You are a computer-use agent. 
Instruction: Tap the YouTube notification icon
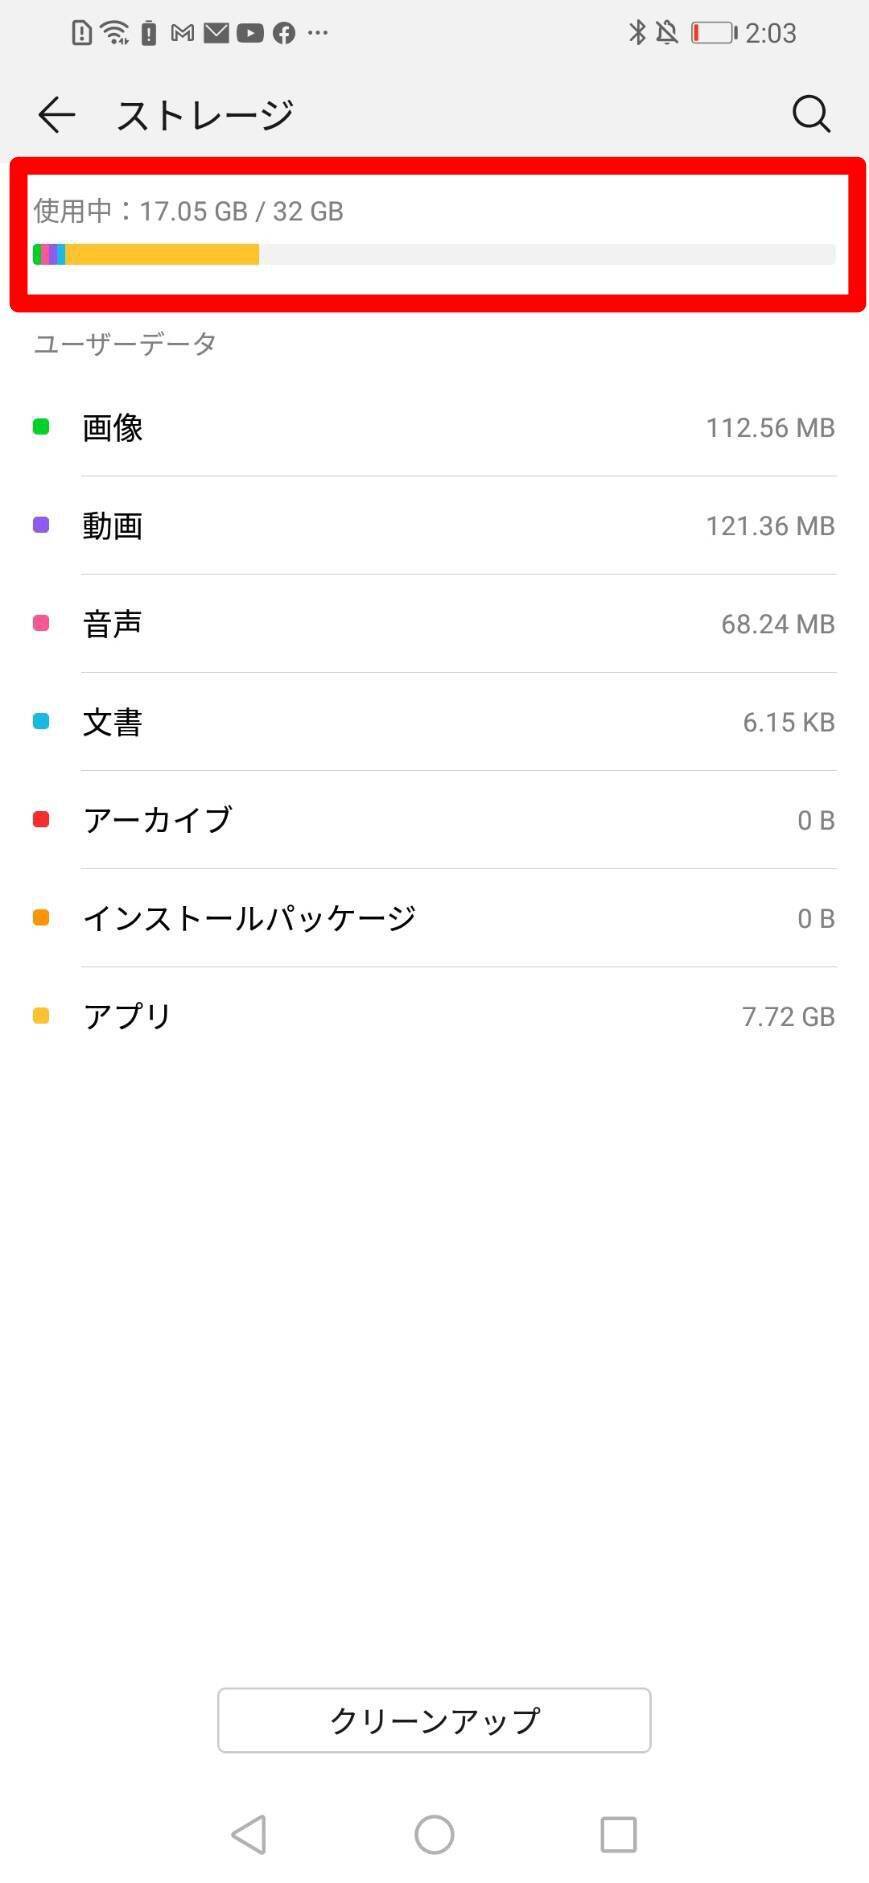pos(250,33)
